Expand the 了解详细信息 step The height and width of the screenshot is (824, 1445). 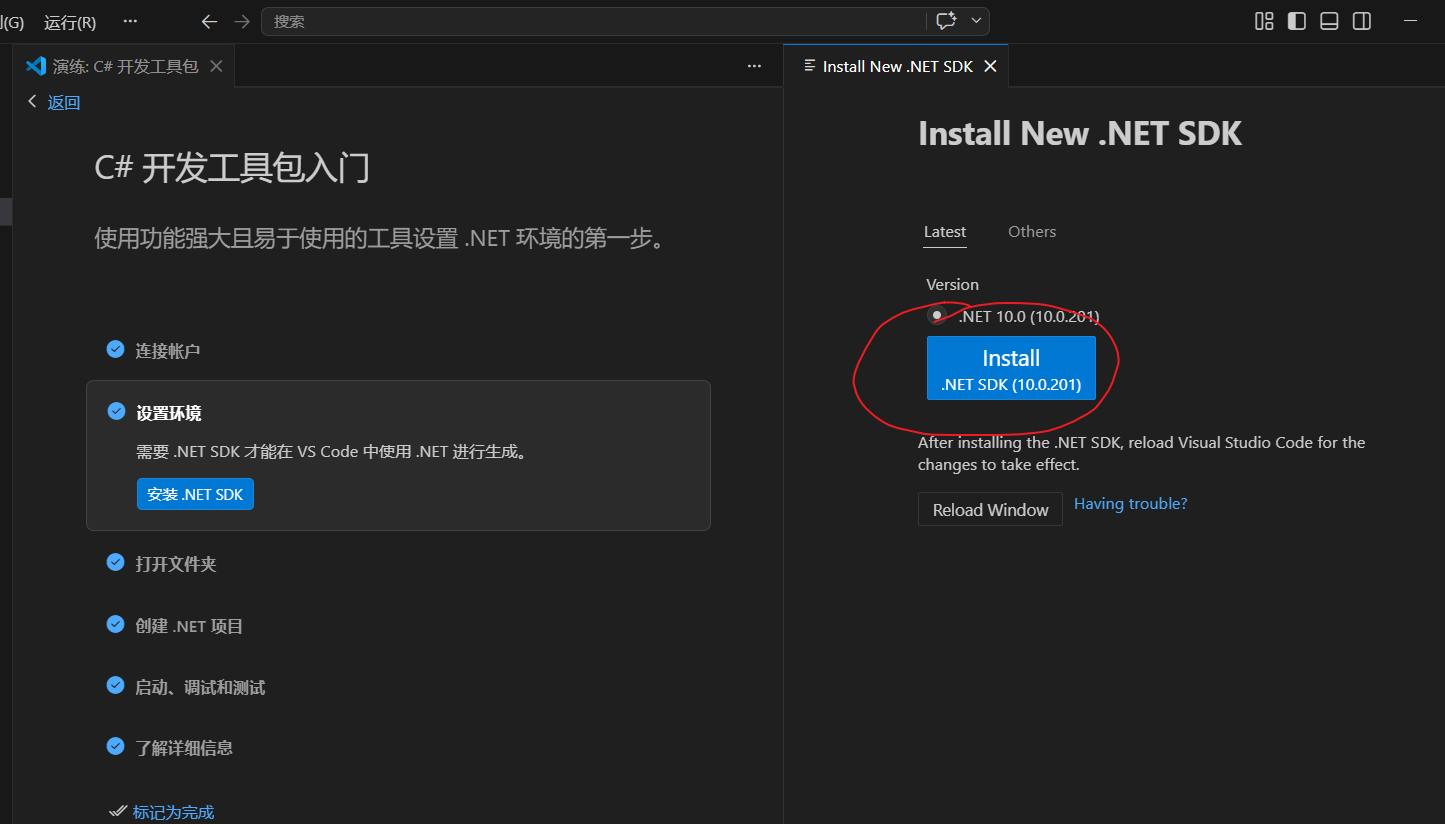[x=184, y=748]
